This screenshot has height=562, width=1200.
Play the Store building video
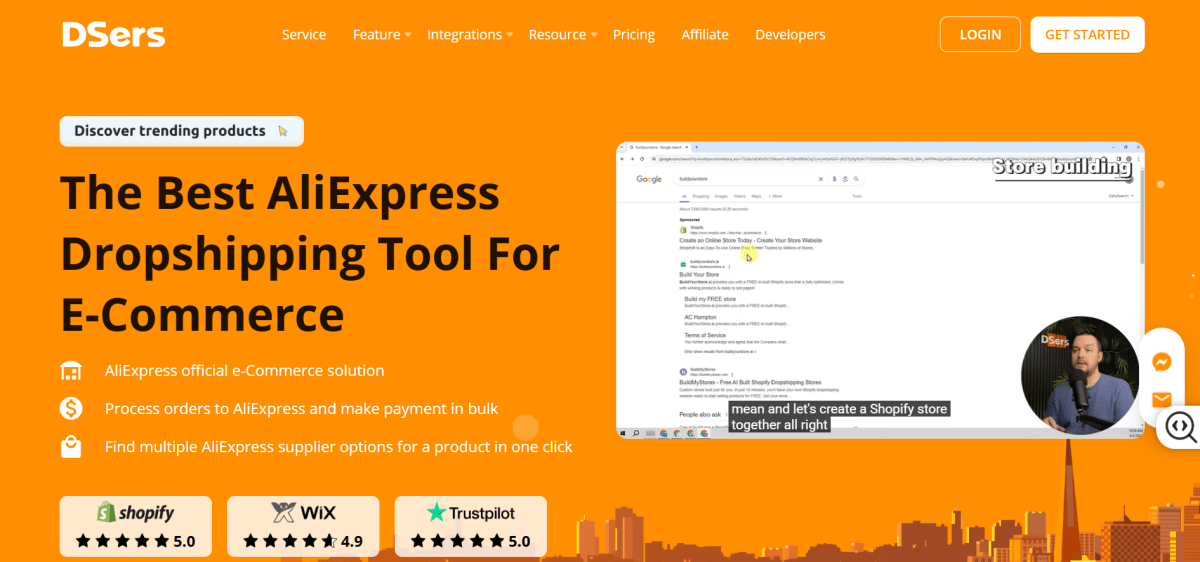[x=880, y=291]
